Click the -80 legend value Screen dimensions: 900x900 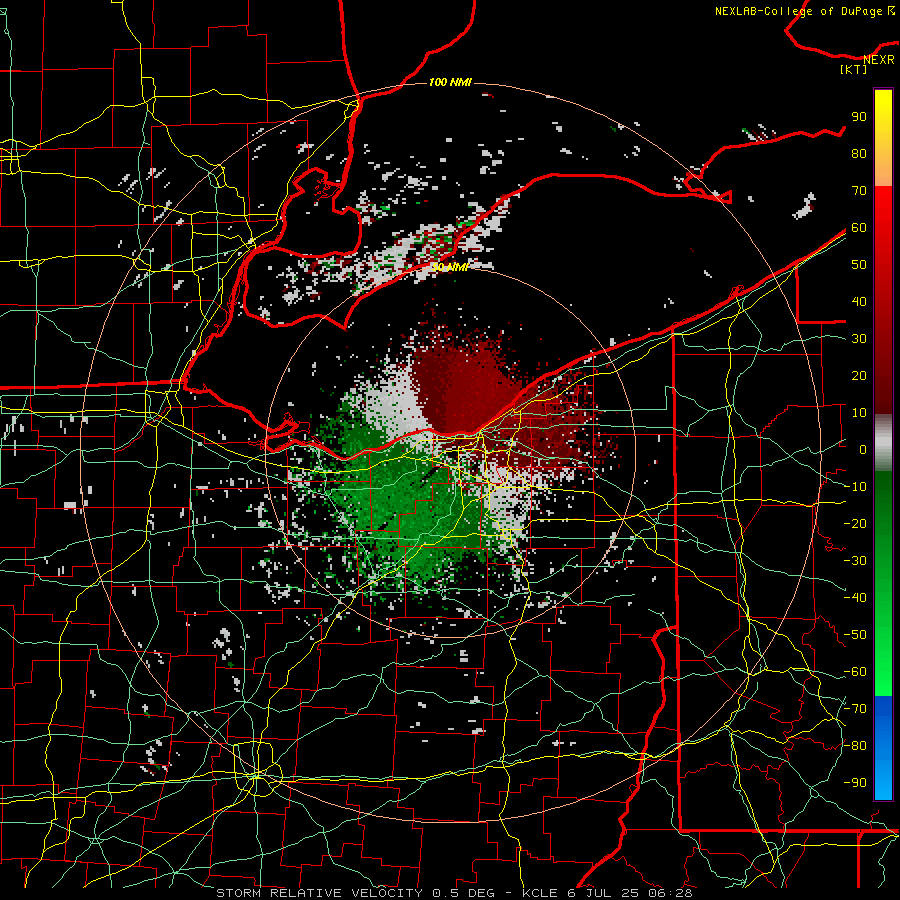pos(855,746)
